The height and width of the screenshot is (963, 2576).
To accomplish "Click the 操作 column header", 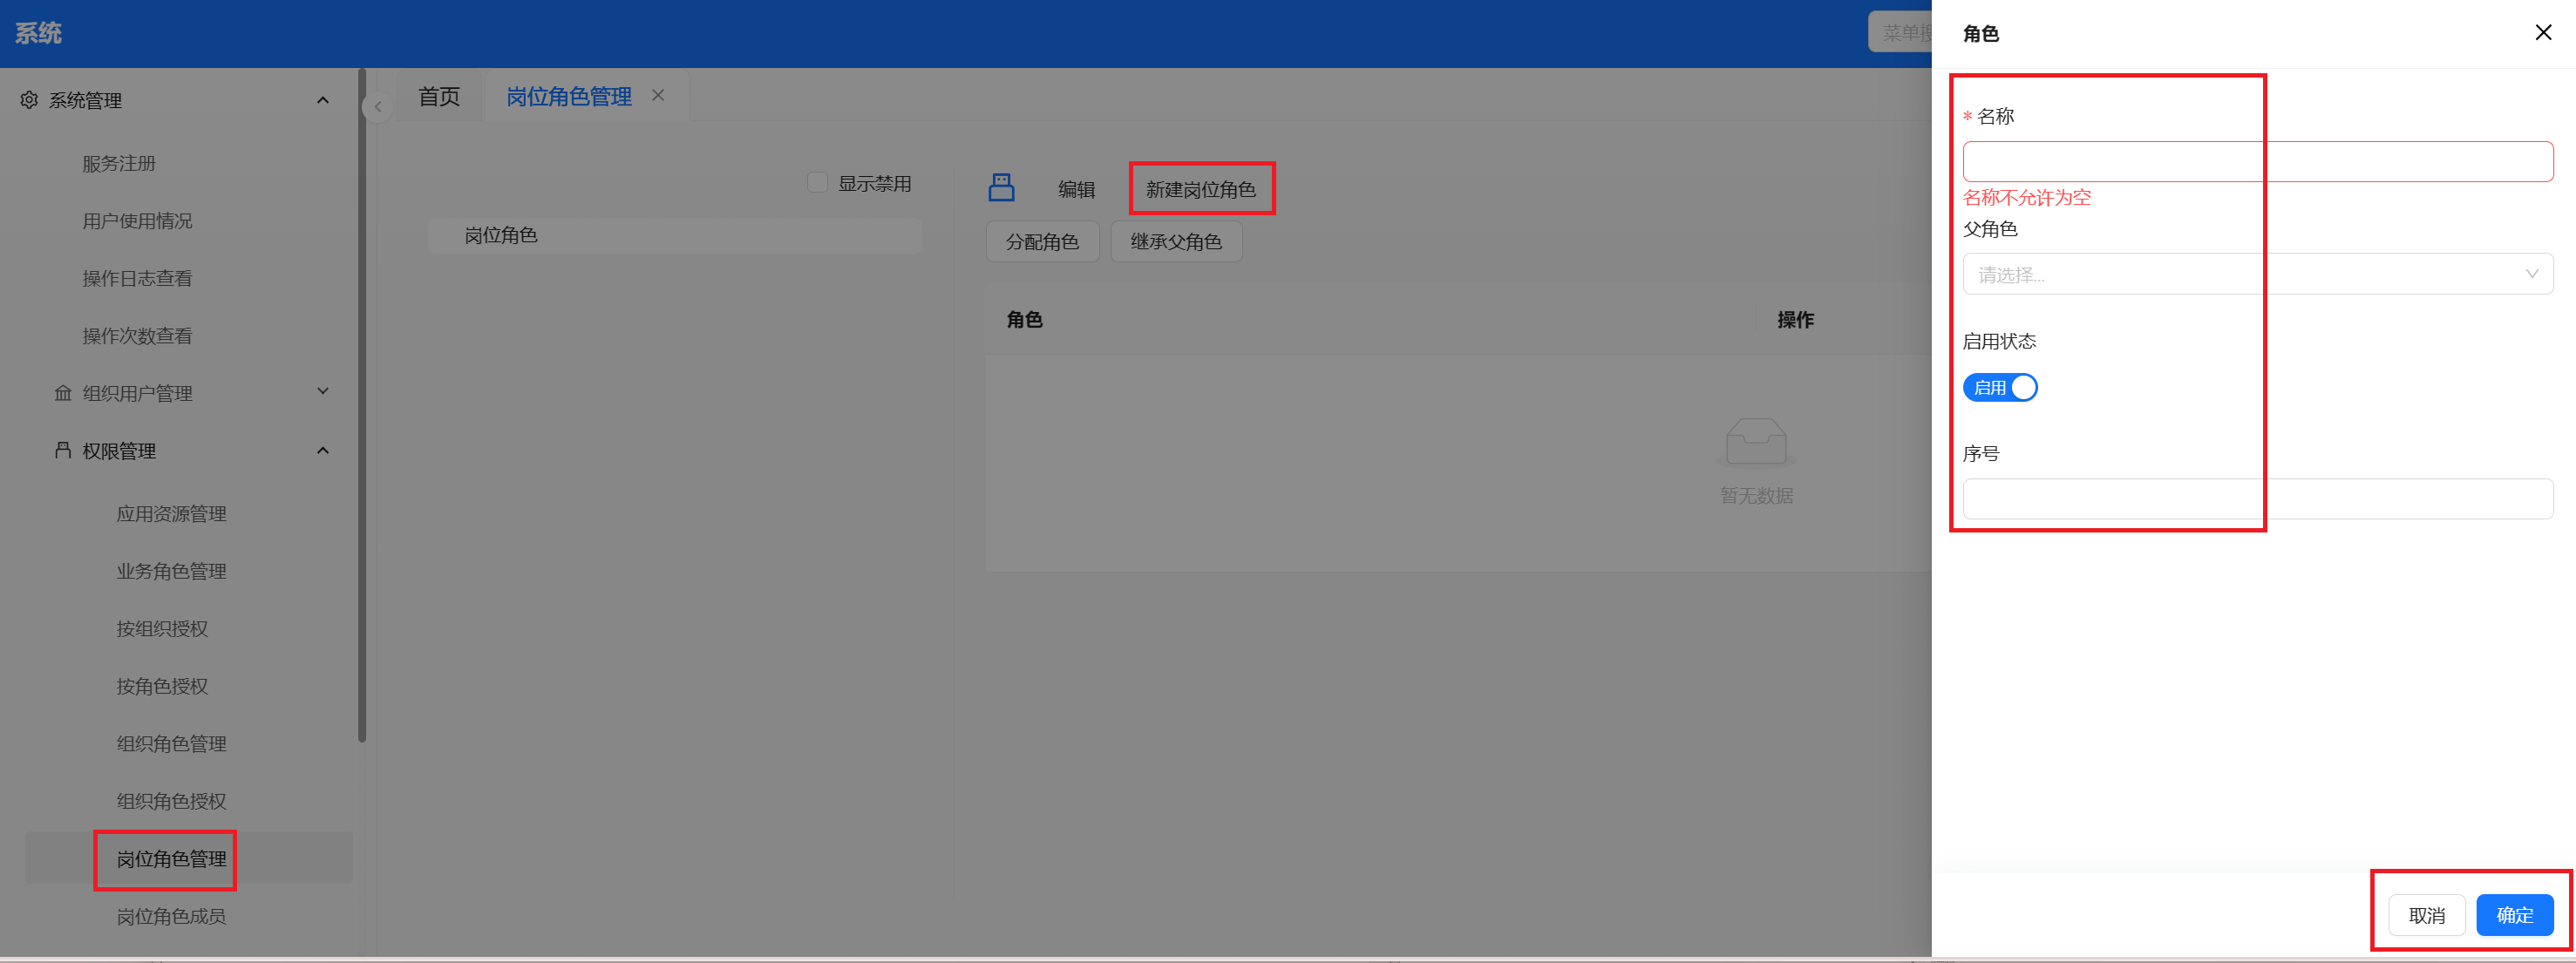I will click(1795, 320).
